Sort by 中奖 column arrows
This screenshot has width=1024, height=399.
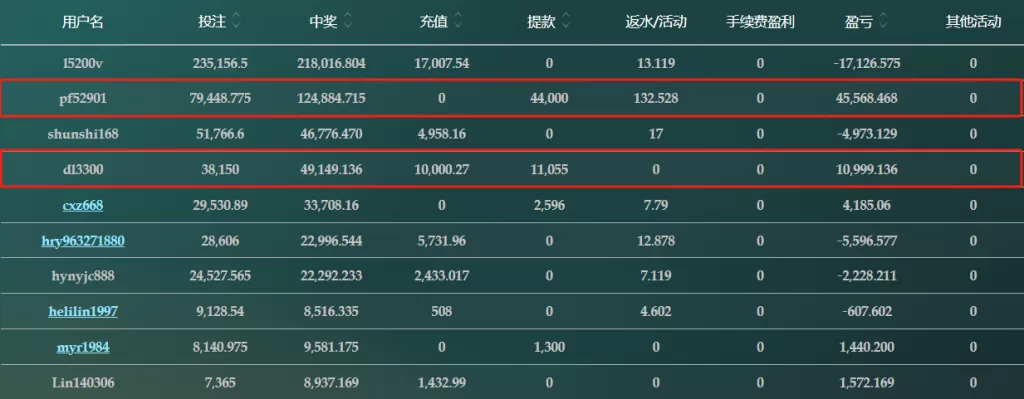347,22
